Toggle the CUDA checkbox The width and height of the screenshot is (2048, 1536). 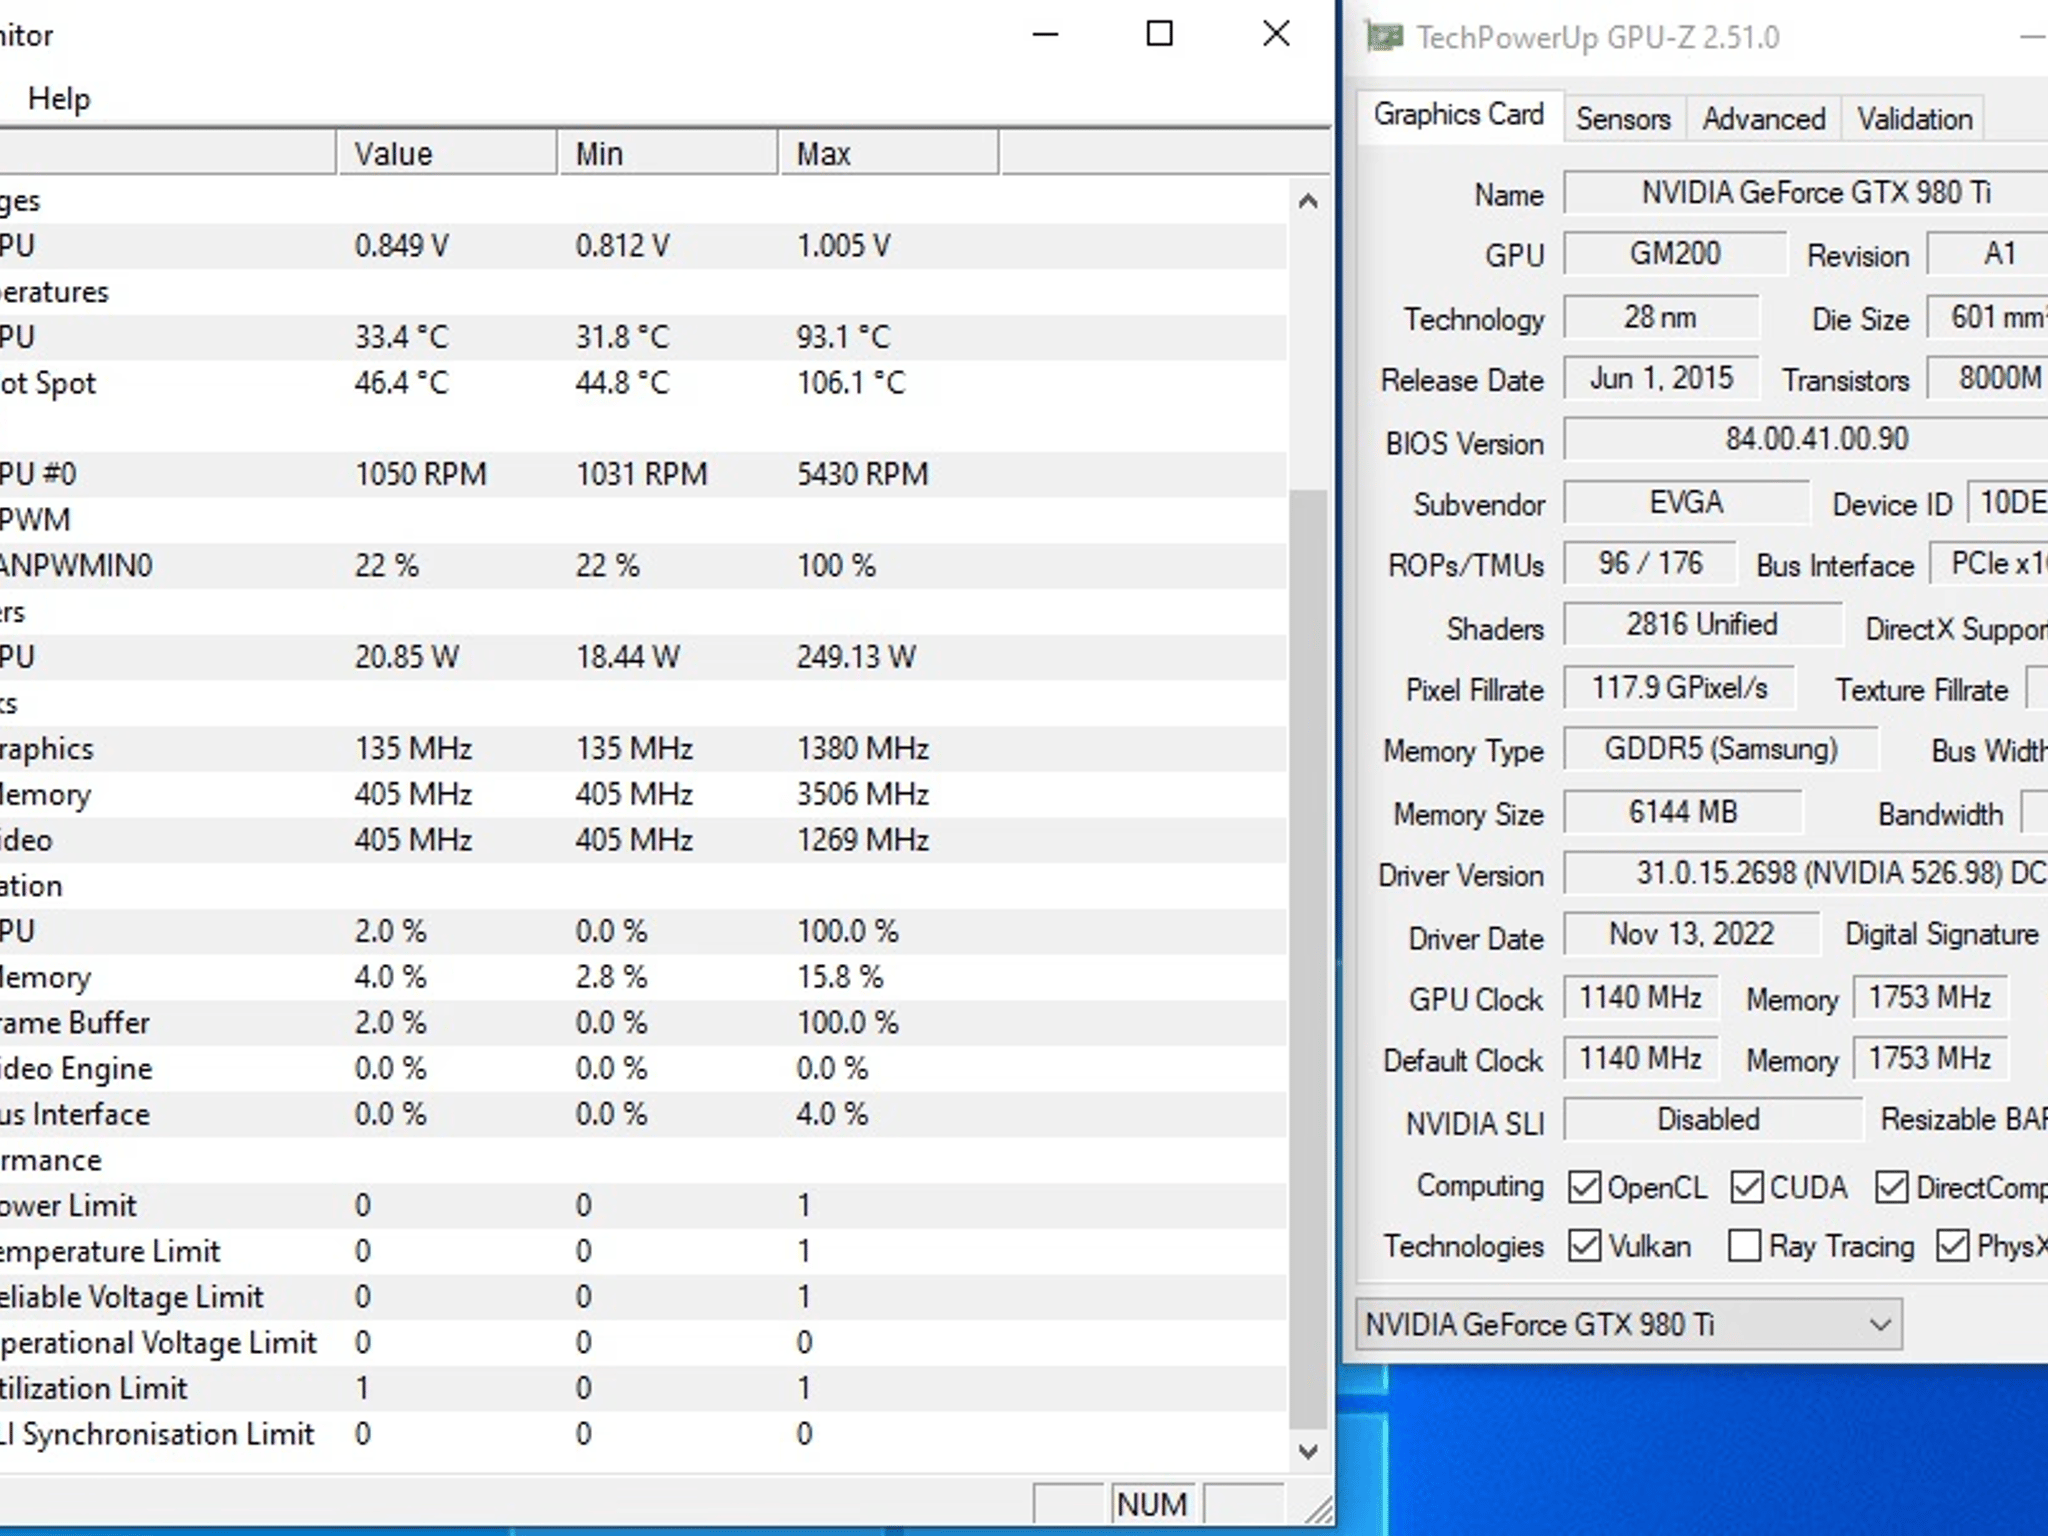pos(1746,1187)
